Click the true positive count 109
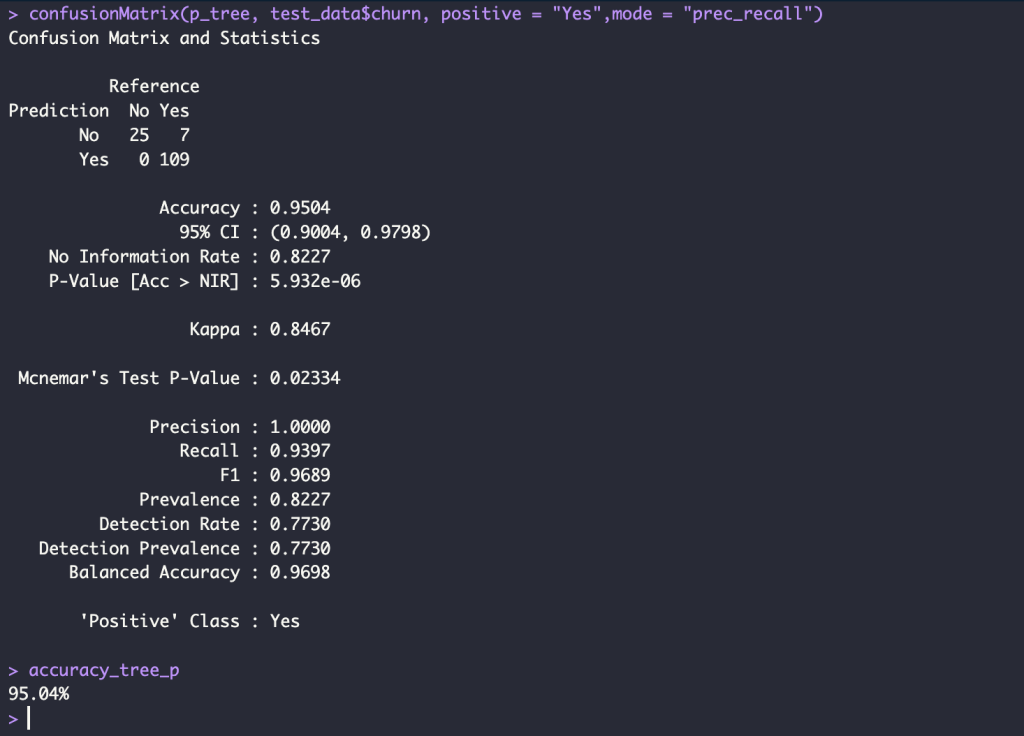Screen dimensions: 1024x736 pos(174,159)
